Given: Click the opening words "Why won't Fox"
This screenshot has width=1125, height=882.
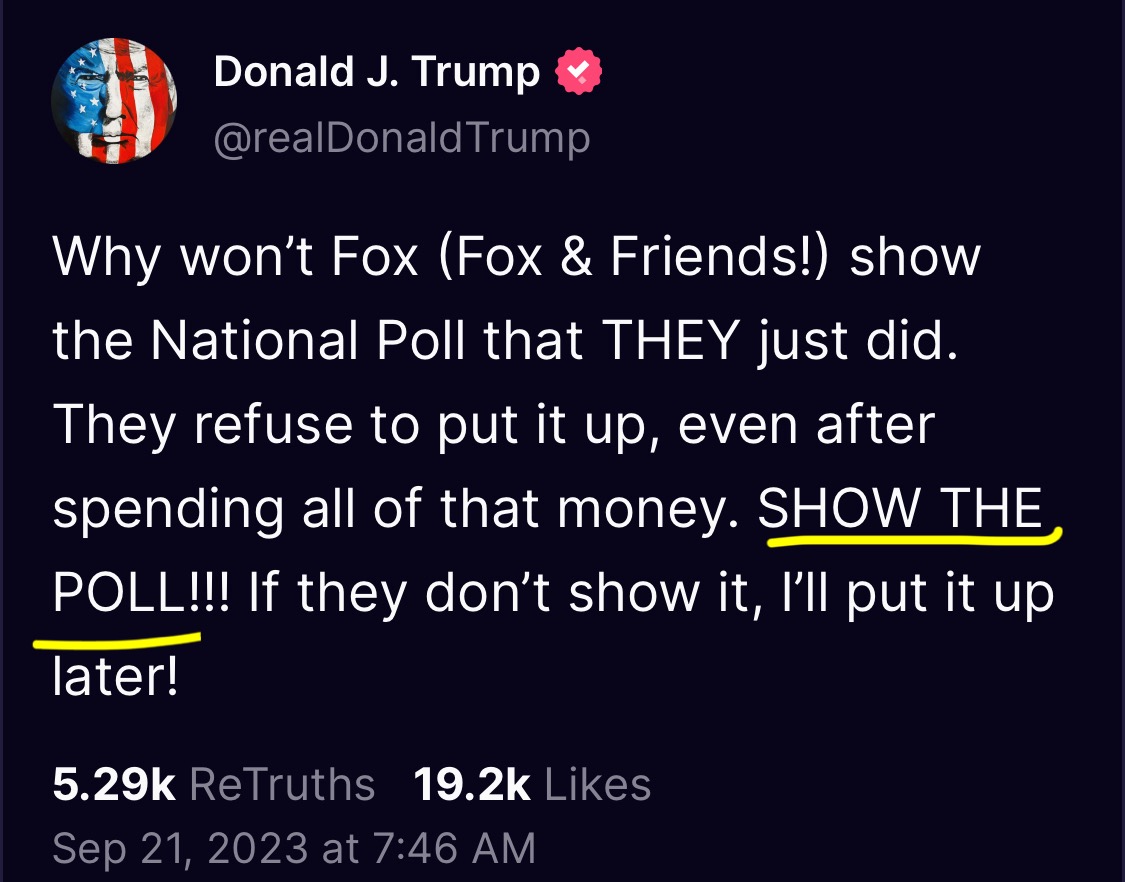Looking at the screenshot, I should tap(235, 258).
